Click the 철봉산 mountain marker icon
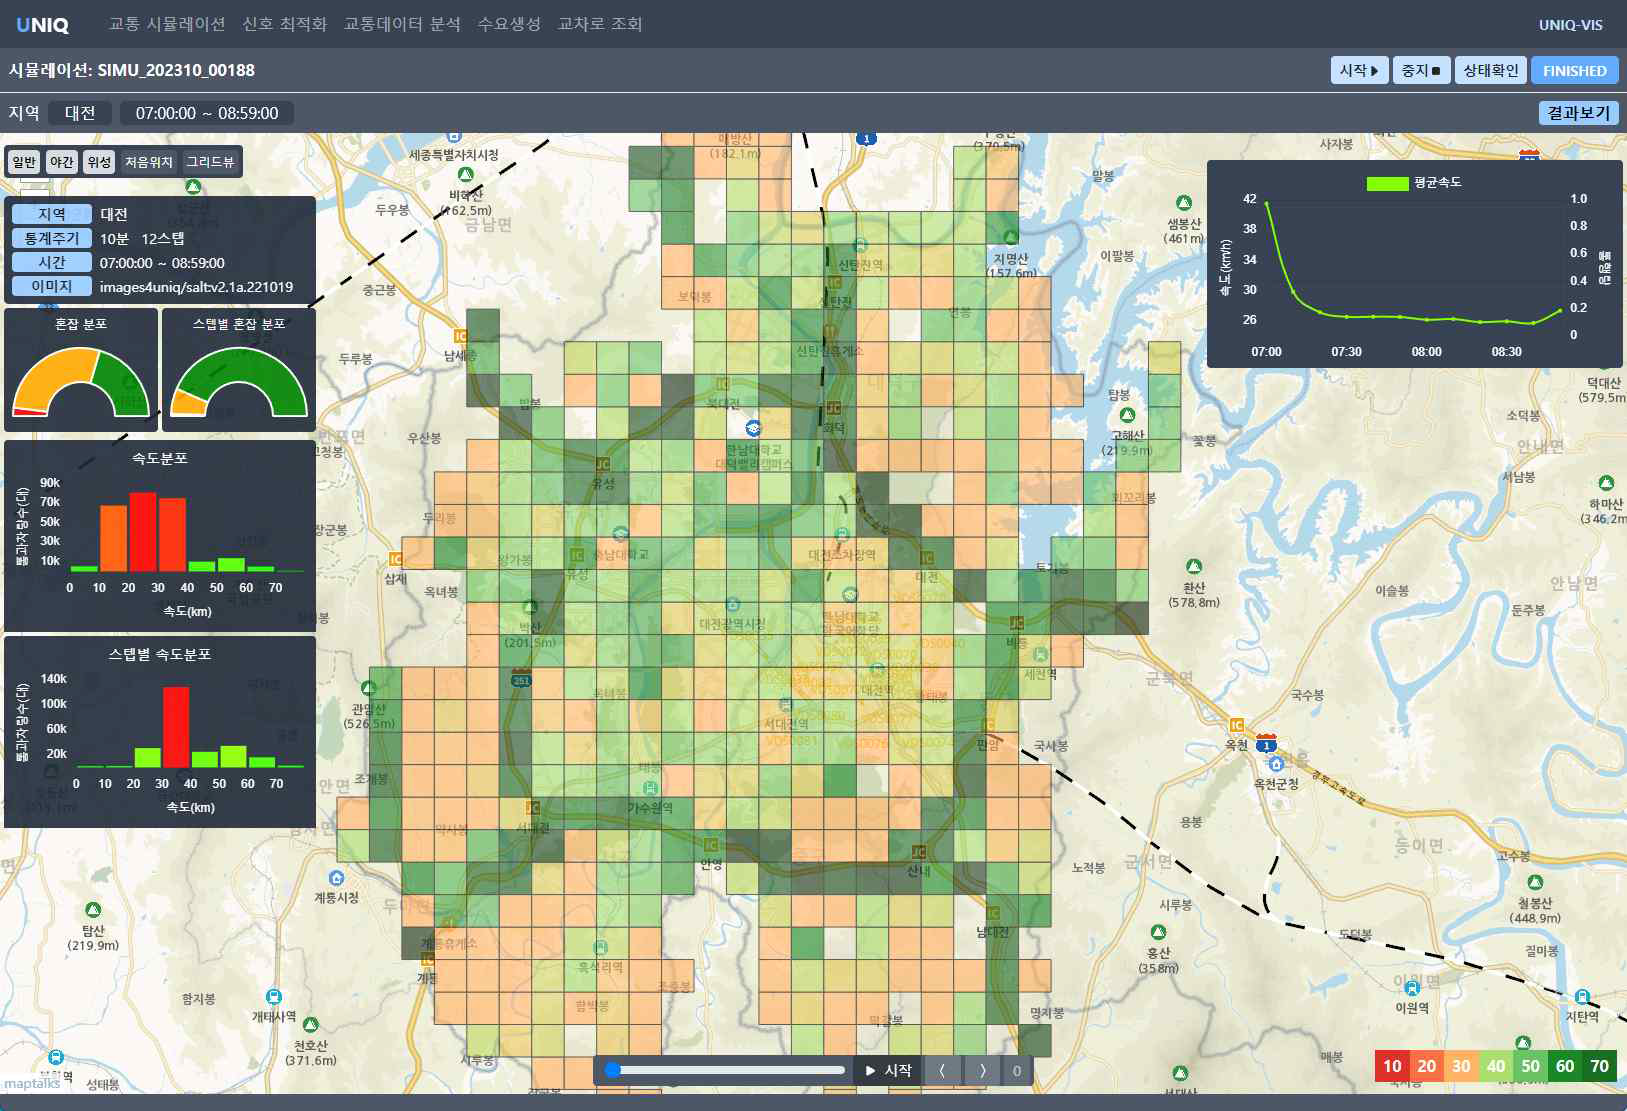The width and height of the screenshot is (1627, 1111). (1535, 883)
